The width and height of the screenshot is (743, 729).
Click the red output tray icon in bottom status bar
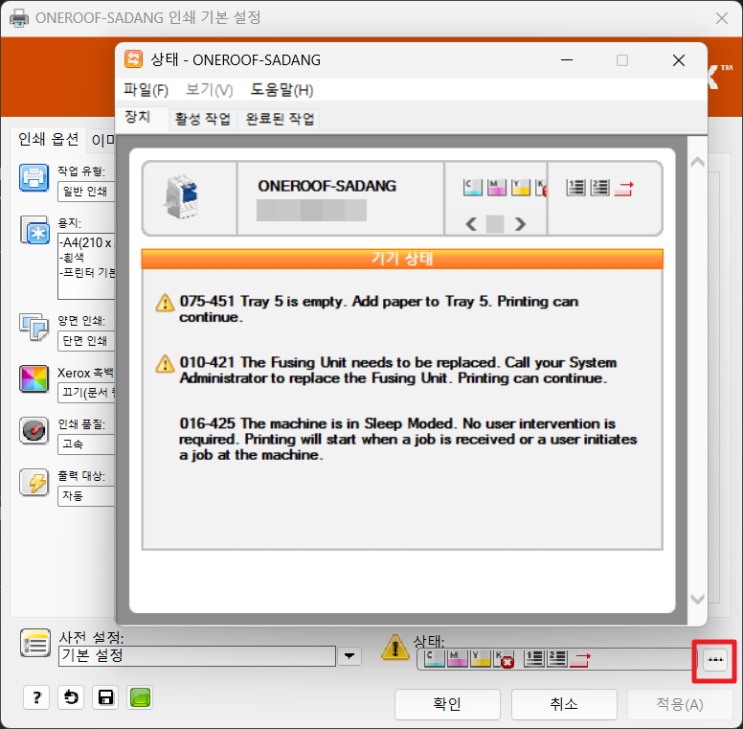580,659
